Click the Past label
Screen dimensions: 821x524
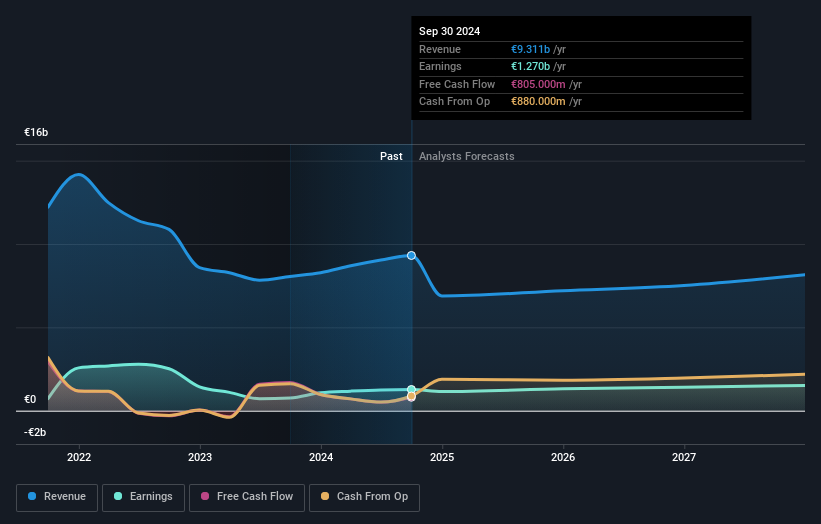tap(391, 156)
